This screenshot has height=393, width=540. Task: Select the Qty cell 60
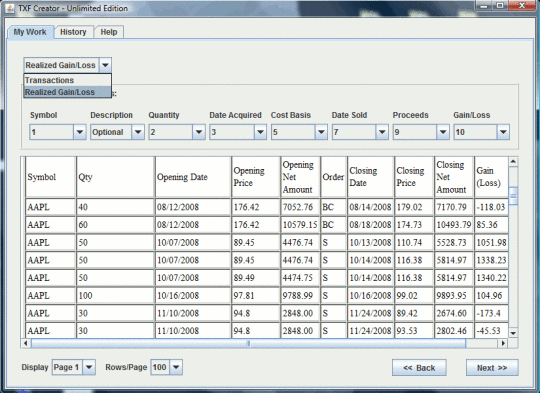tap(116, 225)
